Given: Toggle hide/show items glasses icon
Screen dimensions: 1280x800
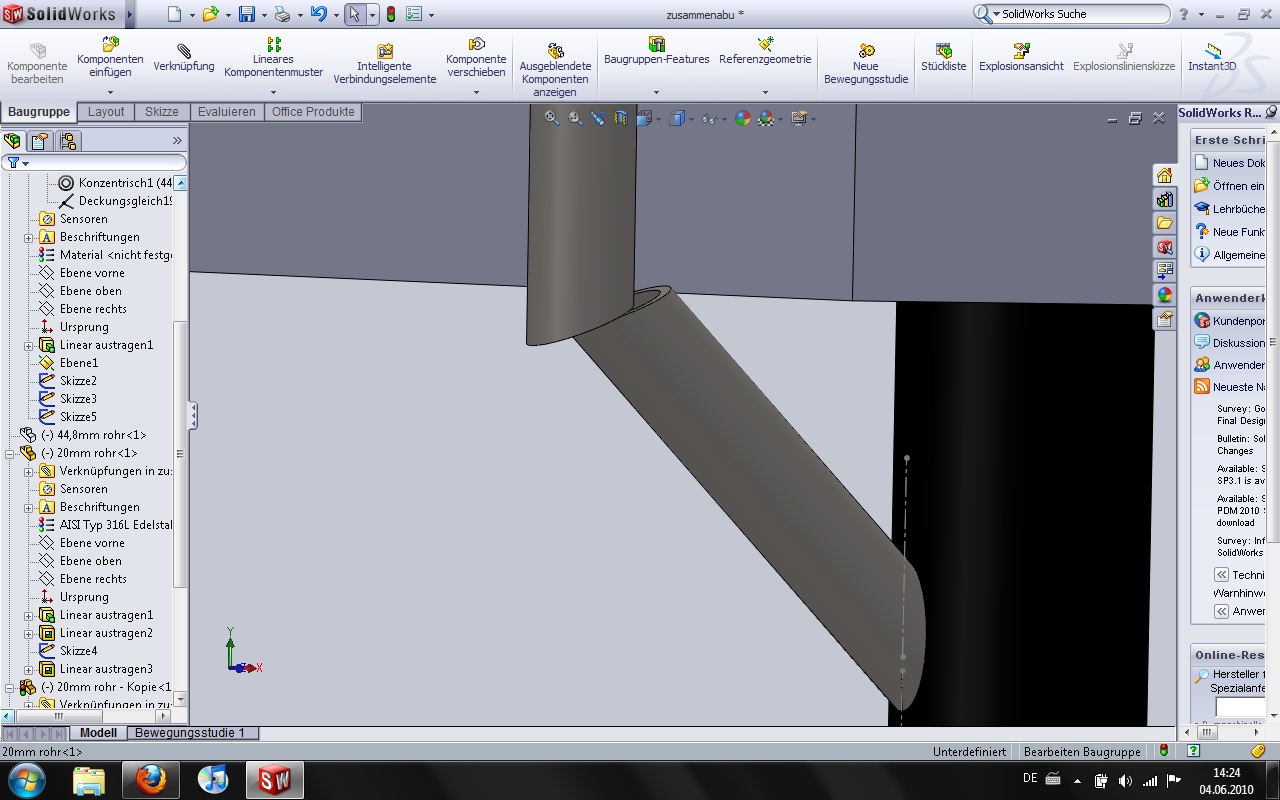Looking at the screenshot, I should [709, 118].
